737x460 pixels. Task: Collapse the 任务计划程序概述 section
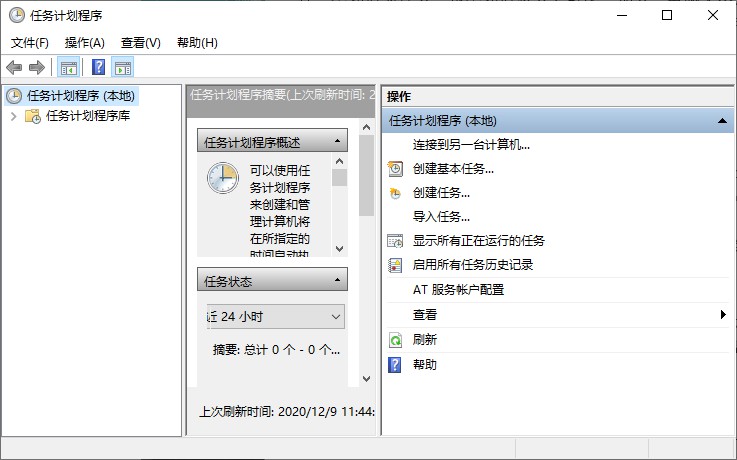(338, 142)
